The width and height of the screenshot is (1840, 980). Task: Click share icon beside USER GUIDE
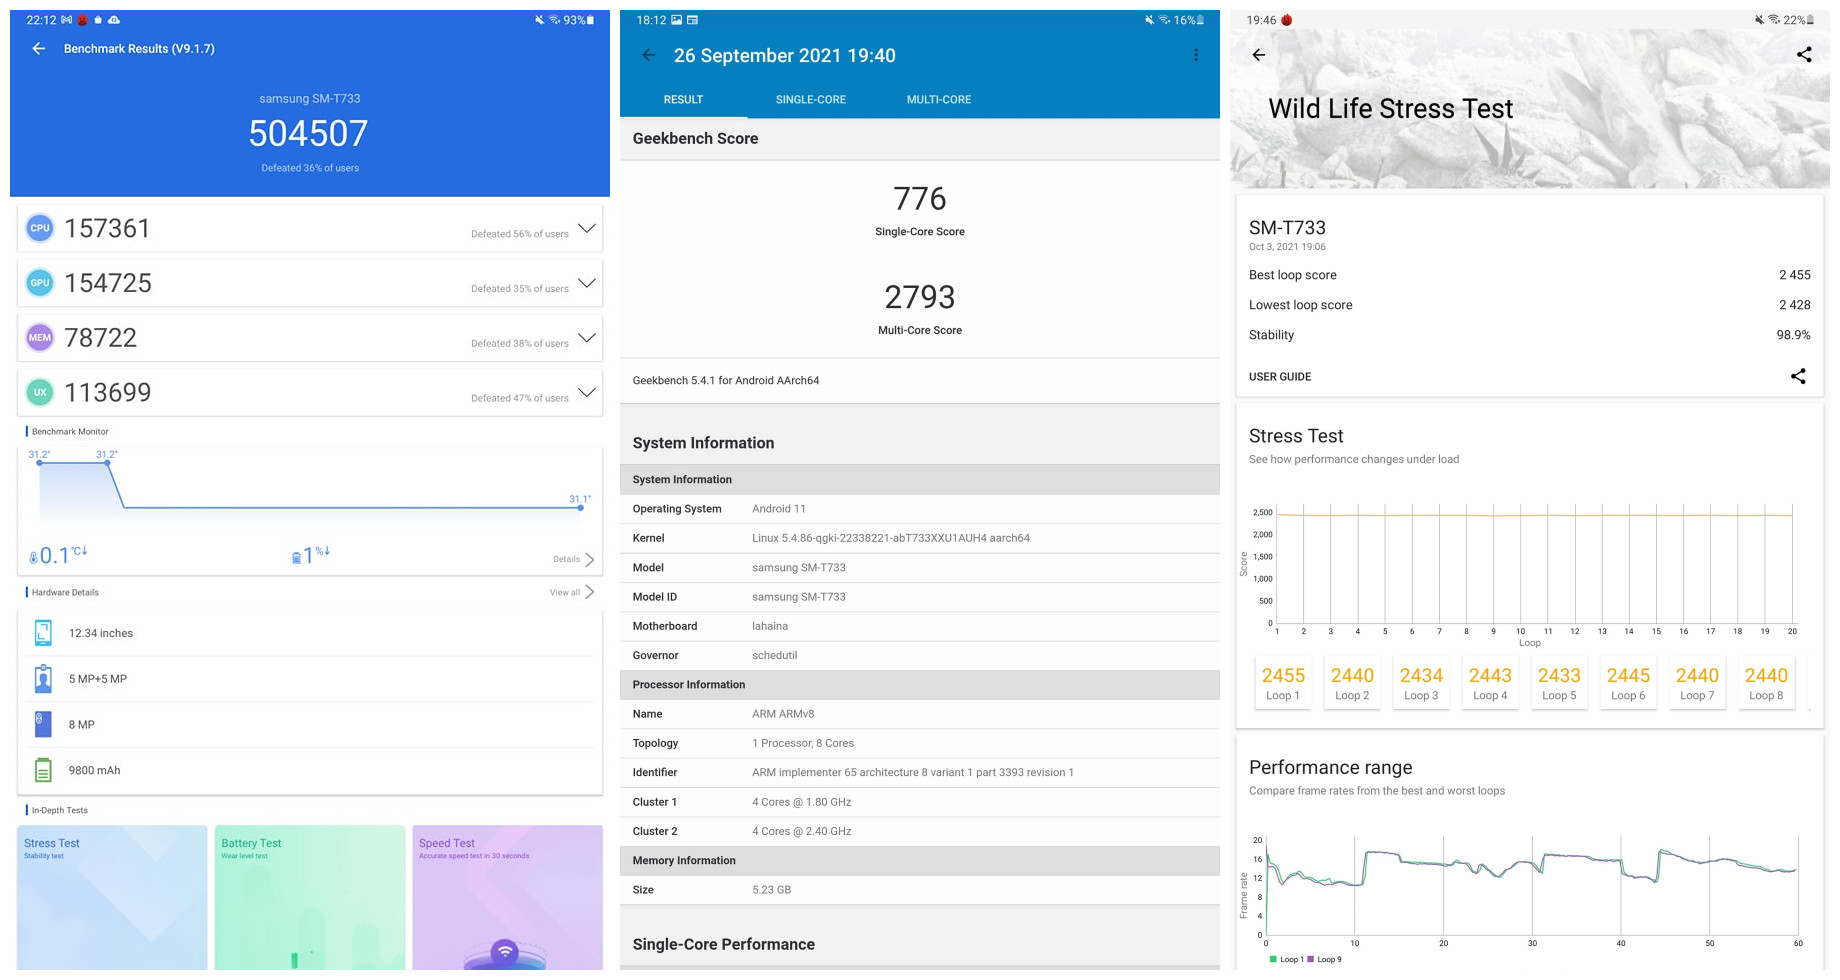click(1798, 376)
